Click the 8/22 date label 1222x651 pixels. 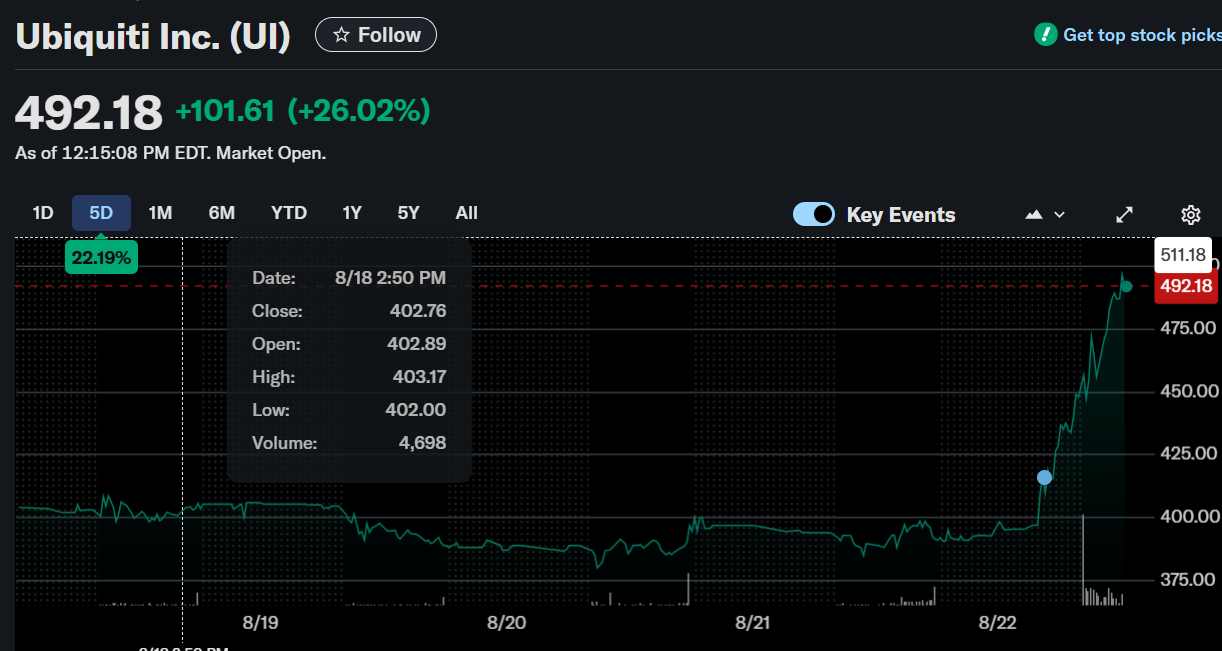point(997,623)
